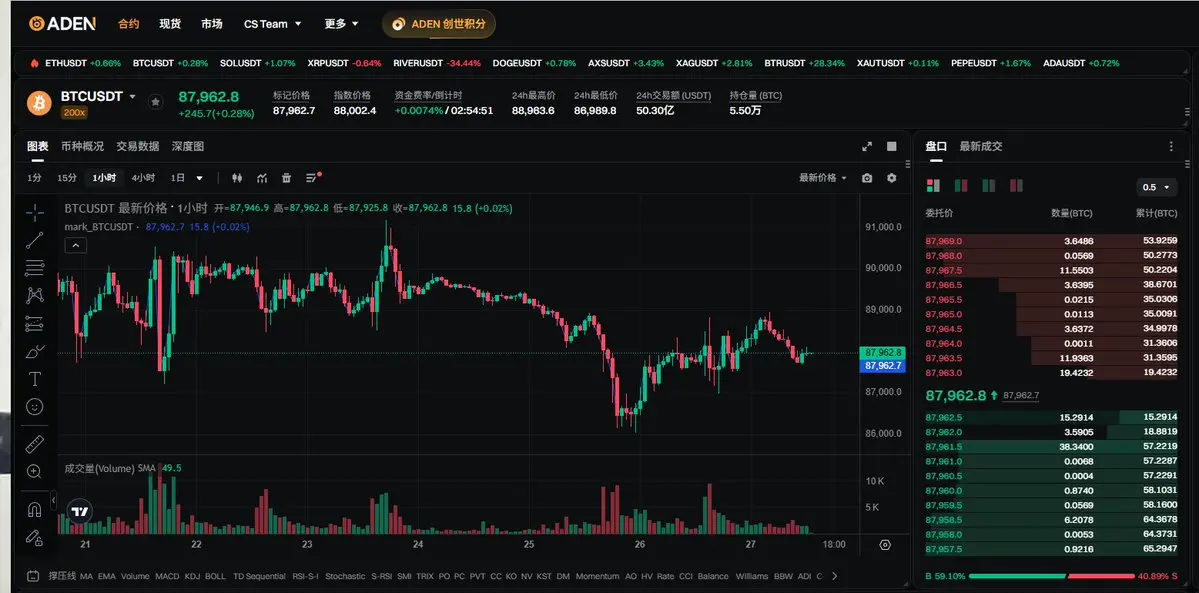Add the MACD indicator

pos(167,576)
